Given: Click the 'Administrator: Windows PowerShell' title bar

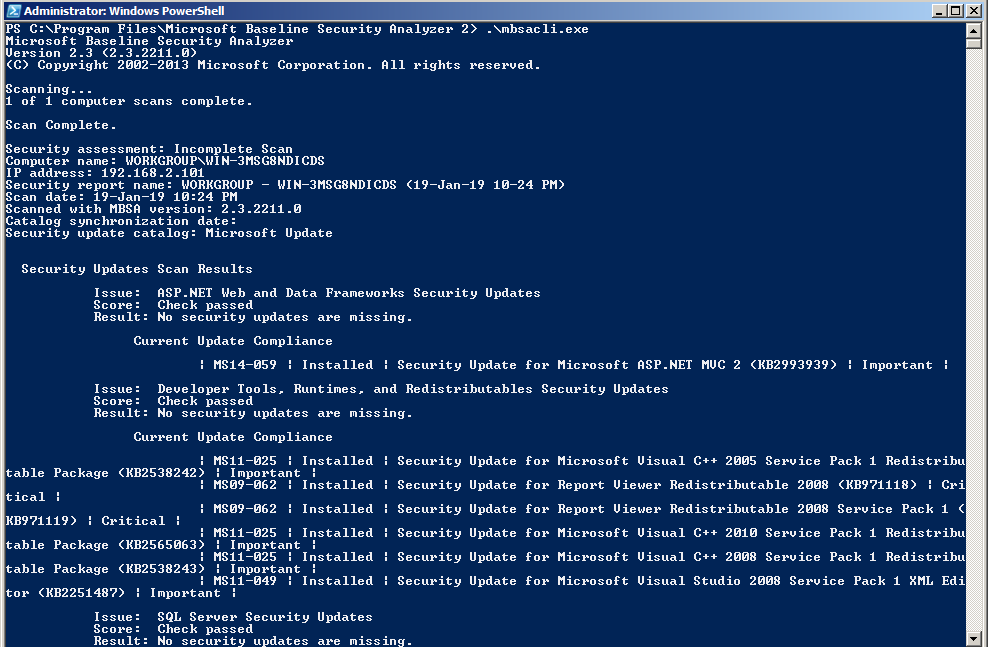Looking at the screenshot, I should [466, 11].
